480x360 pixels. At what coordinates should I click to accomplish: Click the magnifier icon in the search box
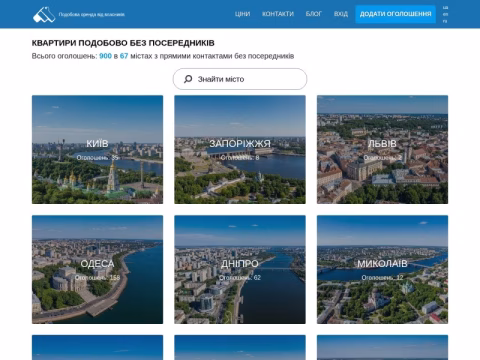coord(188,79)
